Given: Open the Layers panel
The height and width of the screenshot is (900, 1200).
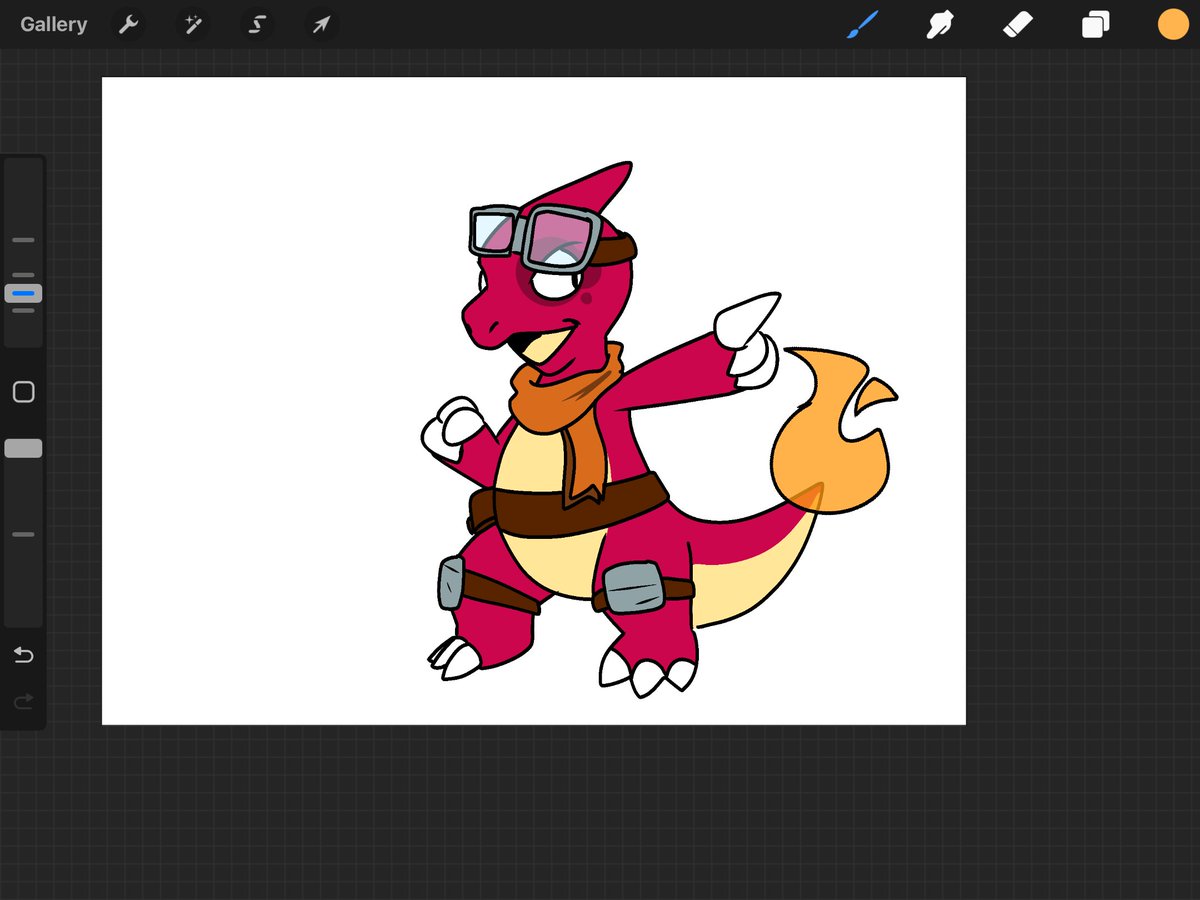Looking at the screenshot, I should tap(1096, 25).
